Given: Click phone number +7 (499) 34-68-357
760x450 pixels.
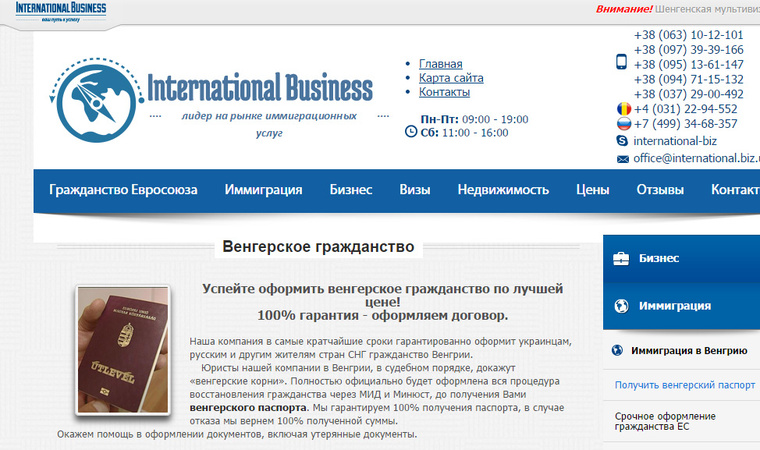Looking at the screenshot, I should [685, 124].
